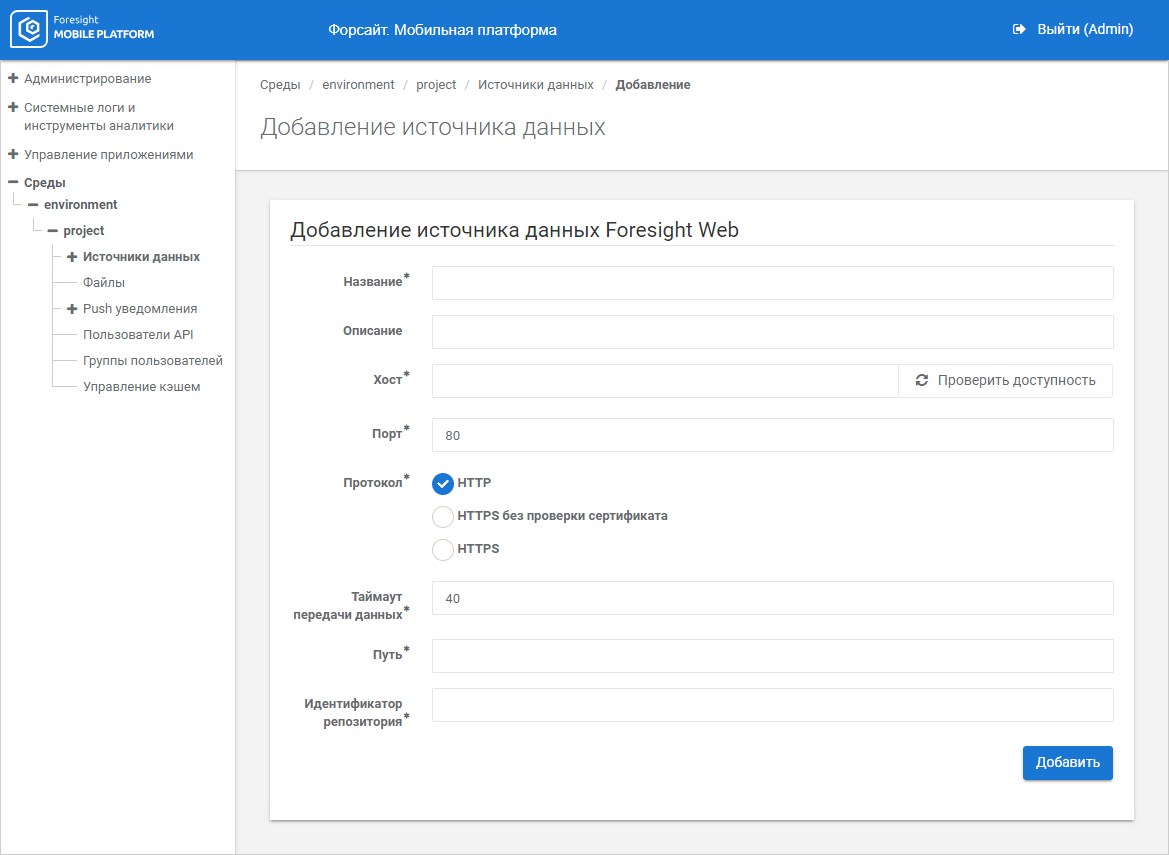Image resolution: width=1169 pixels, height=855 pixels.
Task: Expand the Управление приложениями node
Action: pyautogui.click(x=13, y=155)
